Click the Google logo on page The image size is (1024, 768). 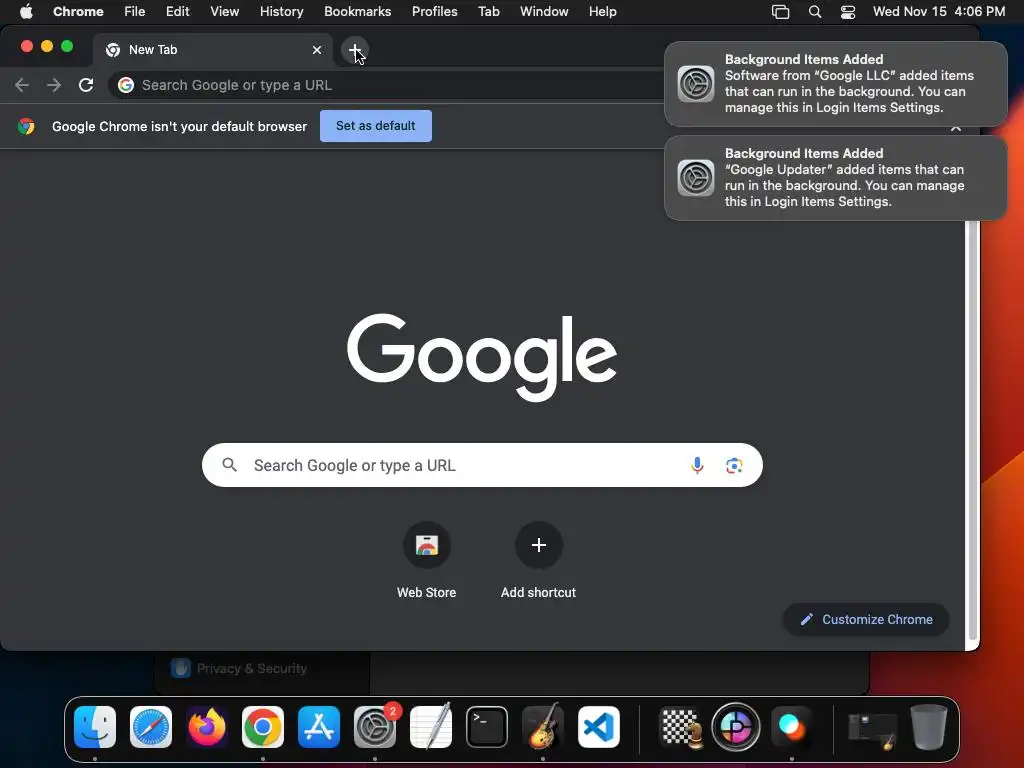click(x=482, y=357)
